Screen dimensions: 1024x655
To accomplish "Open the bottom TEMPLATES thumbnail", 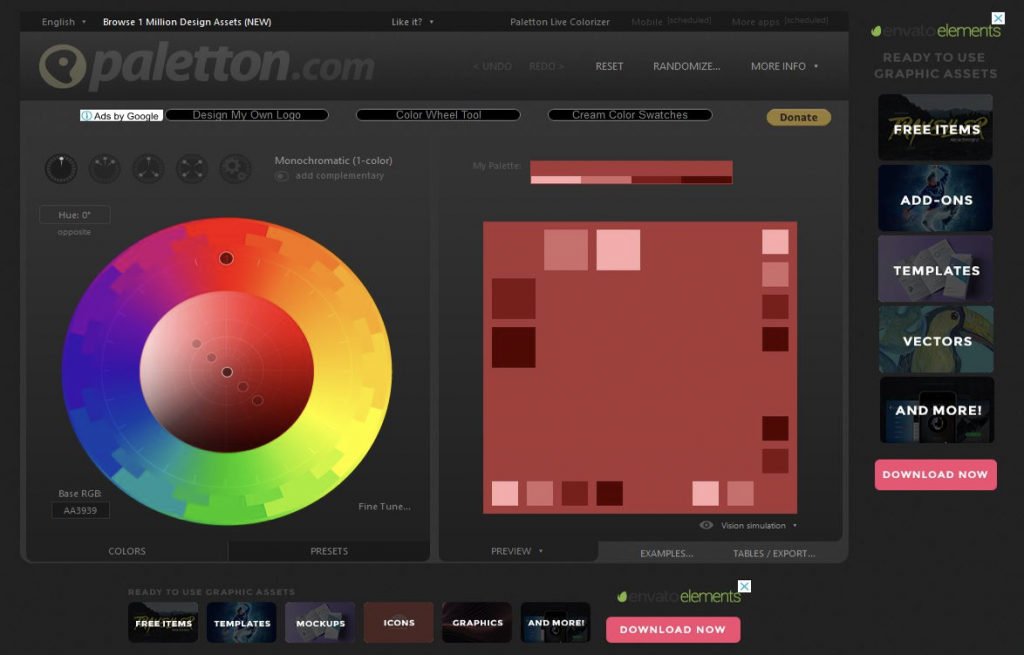I will [242, 622].
